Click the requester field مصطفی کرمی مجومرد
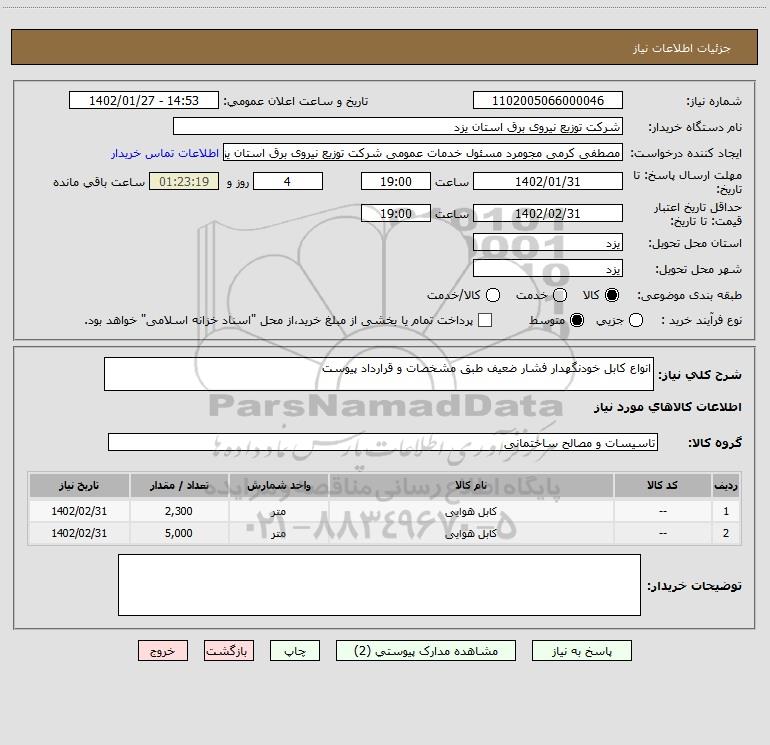The width and height of the screenshot is (770, 745). point(423,153)
